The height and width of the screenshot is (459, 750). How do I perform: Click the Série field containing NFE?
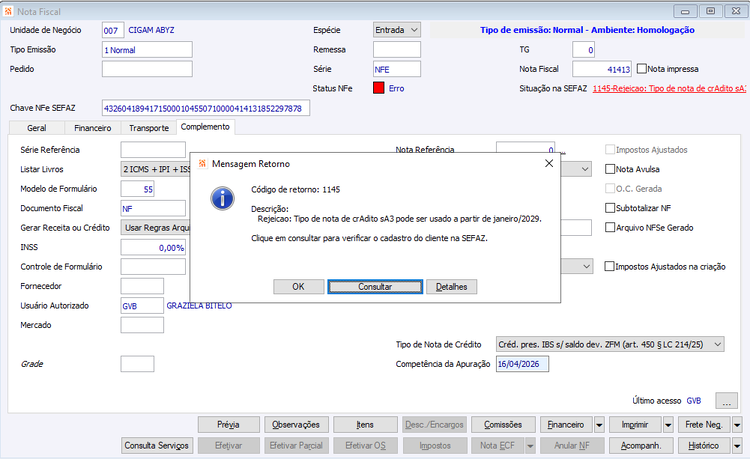[x=397, y=69]
